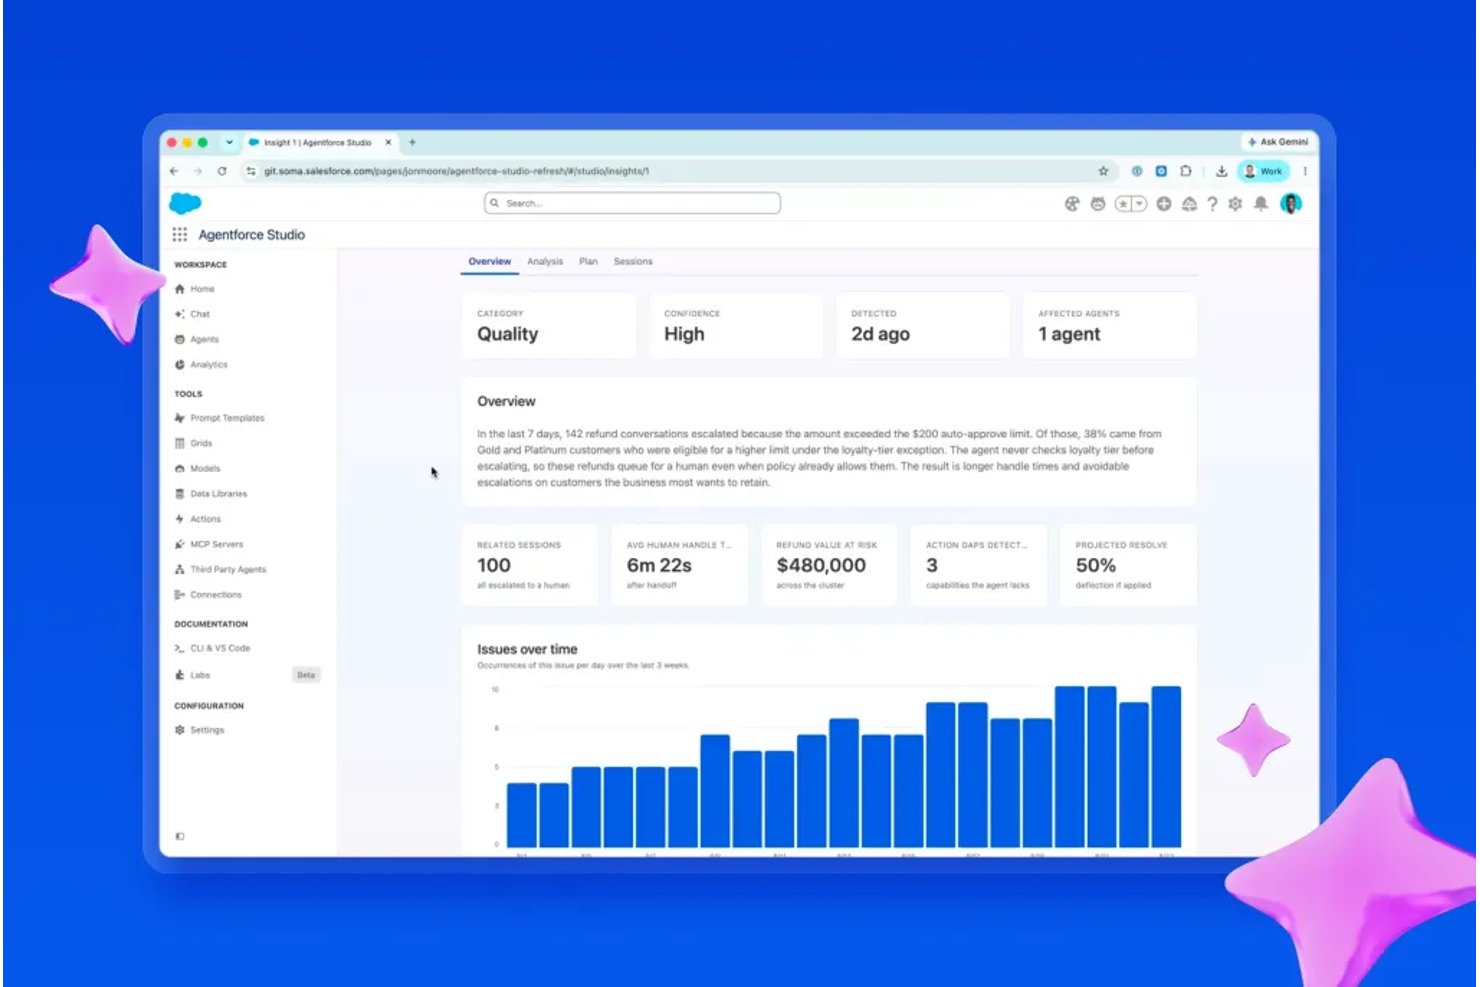Click the Settings gear in sidebar
The image size is (1480, 987).
pos(180,730)
